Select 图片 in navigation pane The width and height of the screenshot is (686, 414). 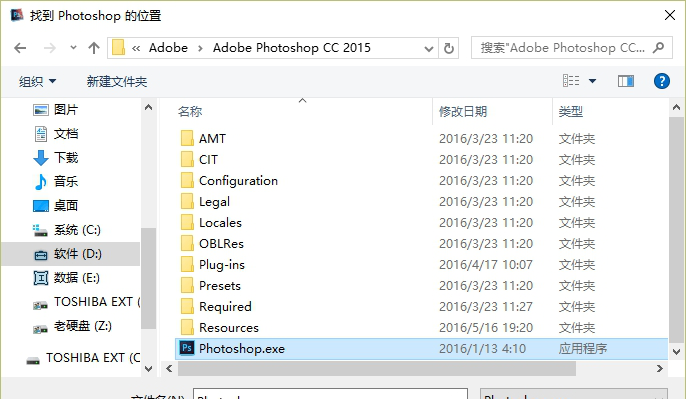coord(66,110)
